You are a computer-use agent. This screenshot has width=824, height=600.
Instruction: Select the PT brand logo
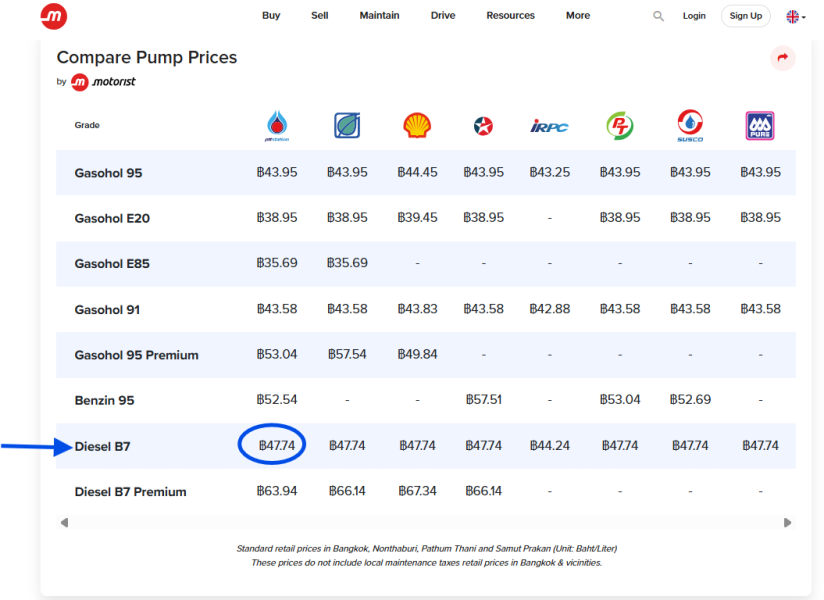pos(620,126)
